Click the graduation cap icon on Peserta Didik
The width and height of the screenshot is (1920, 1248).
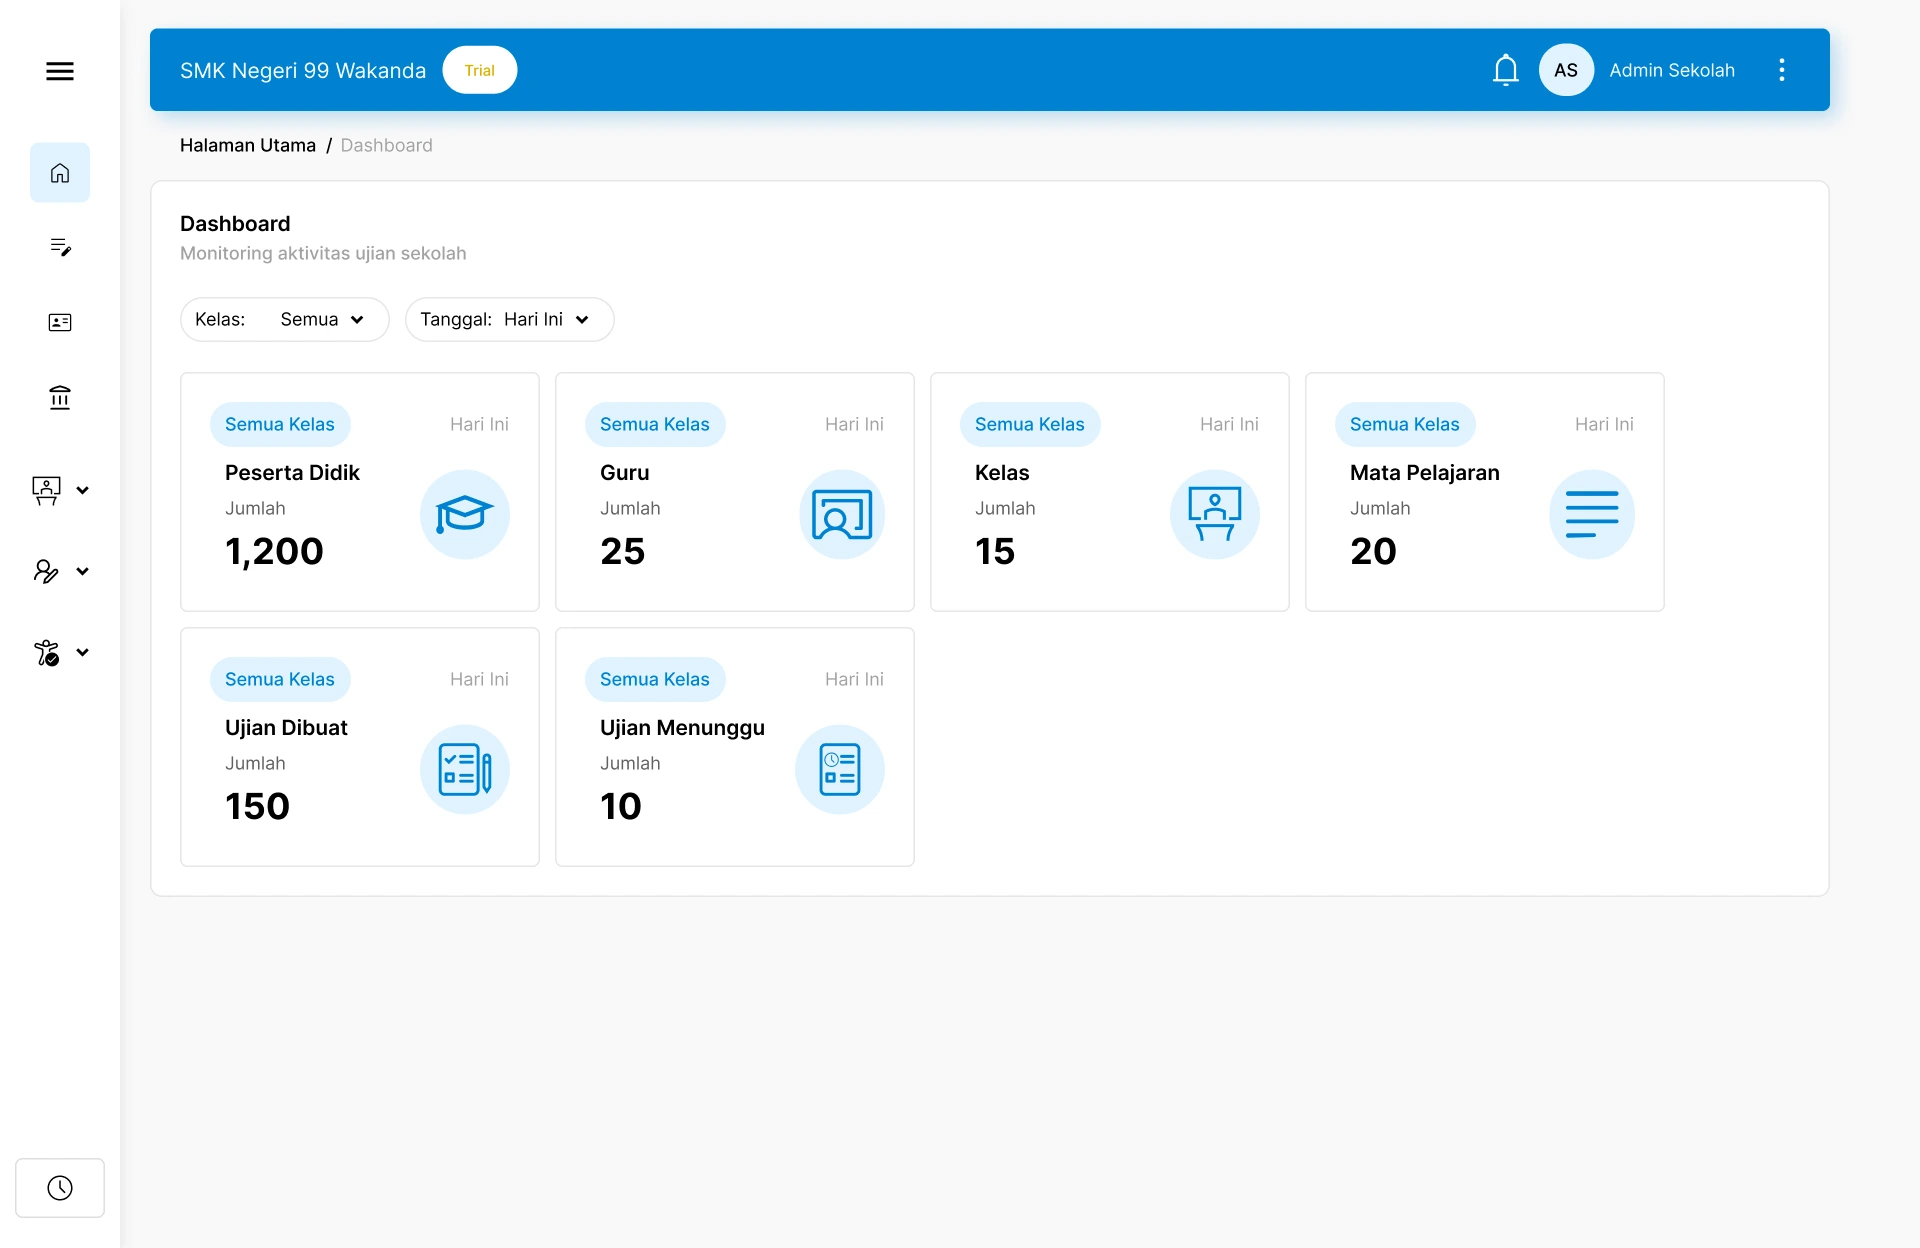coord(465,515)
